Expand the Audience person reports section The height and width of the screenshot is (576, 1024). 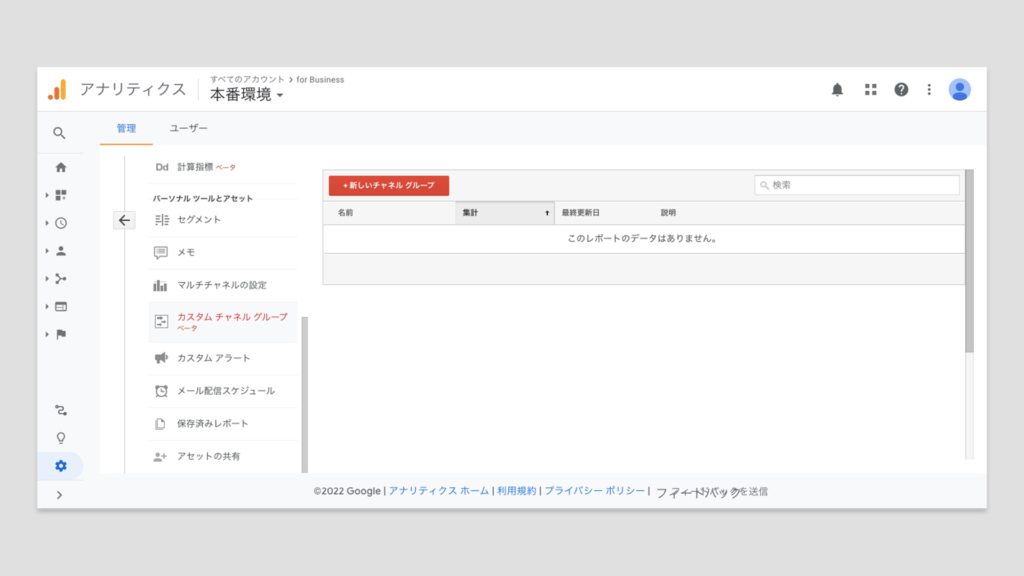tap(61, 251)
